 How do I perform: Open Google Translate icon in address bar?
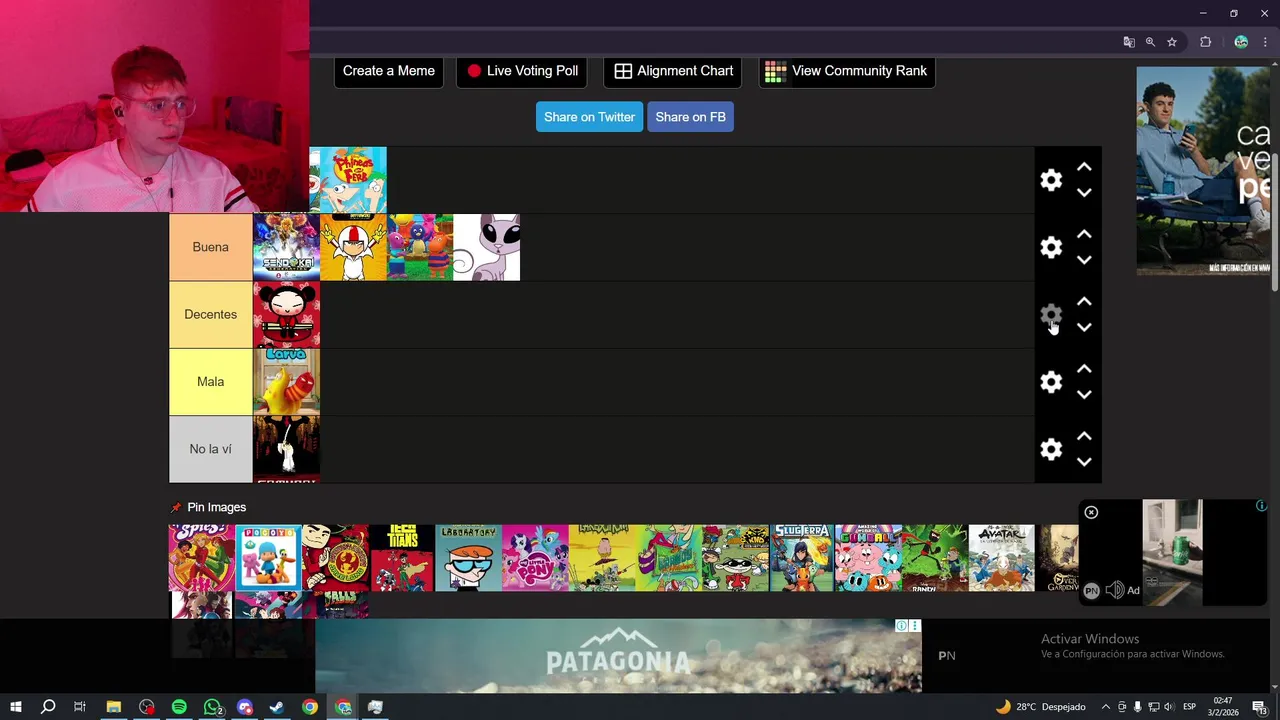point(1129,42)
